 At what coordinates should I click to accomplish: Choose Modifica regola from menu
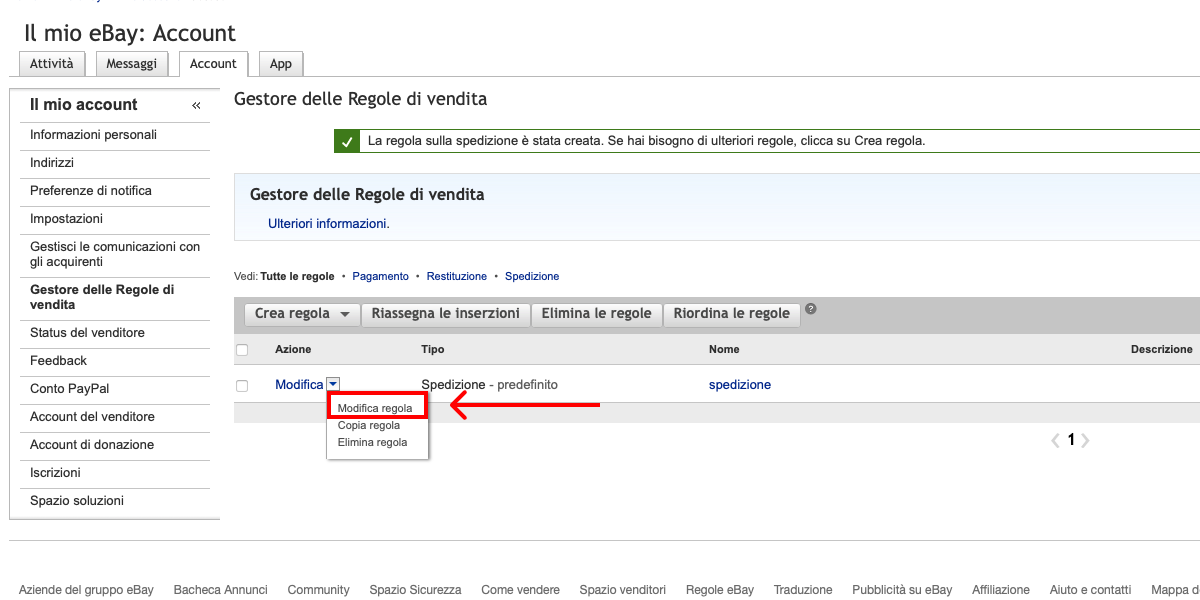click(375, 408)
